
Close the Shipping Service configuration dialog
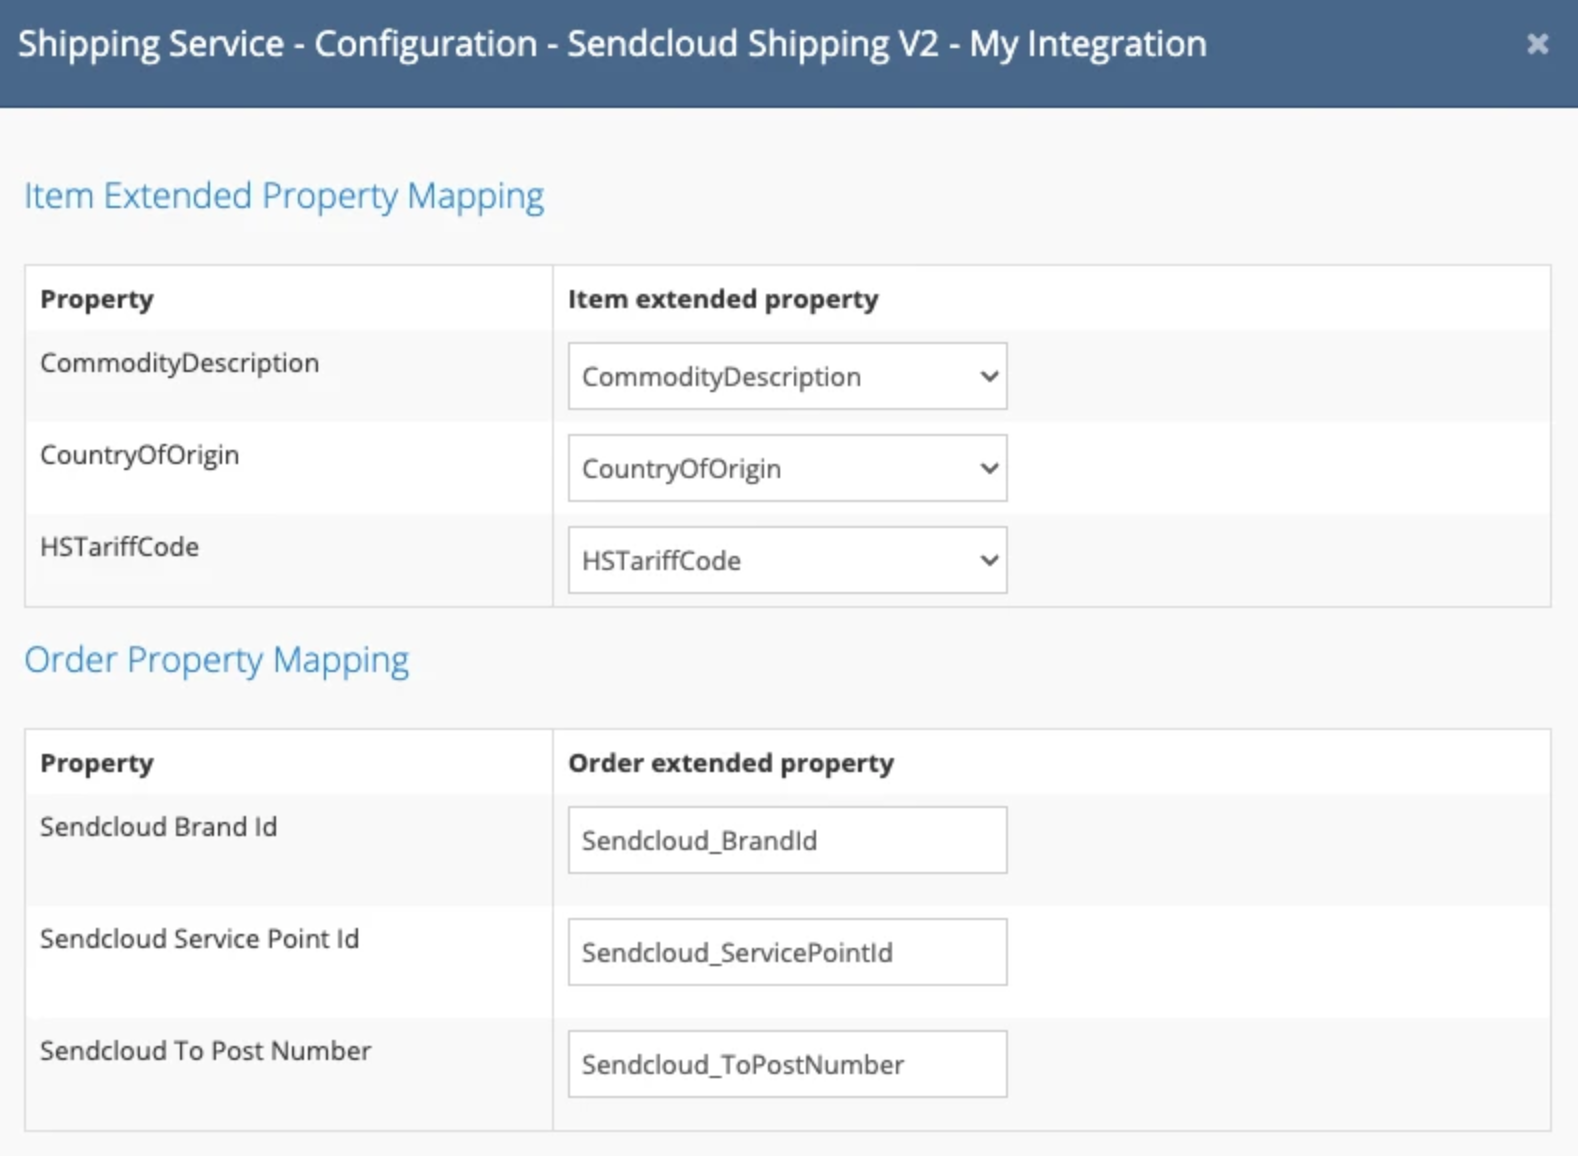[x=1537, y=44]
